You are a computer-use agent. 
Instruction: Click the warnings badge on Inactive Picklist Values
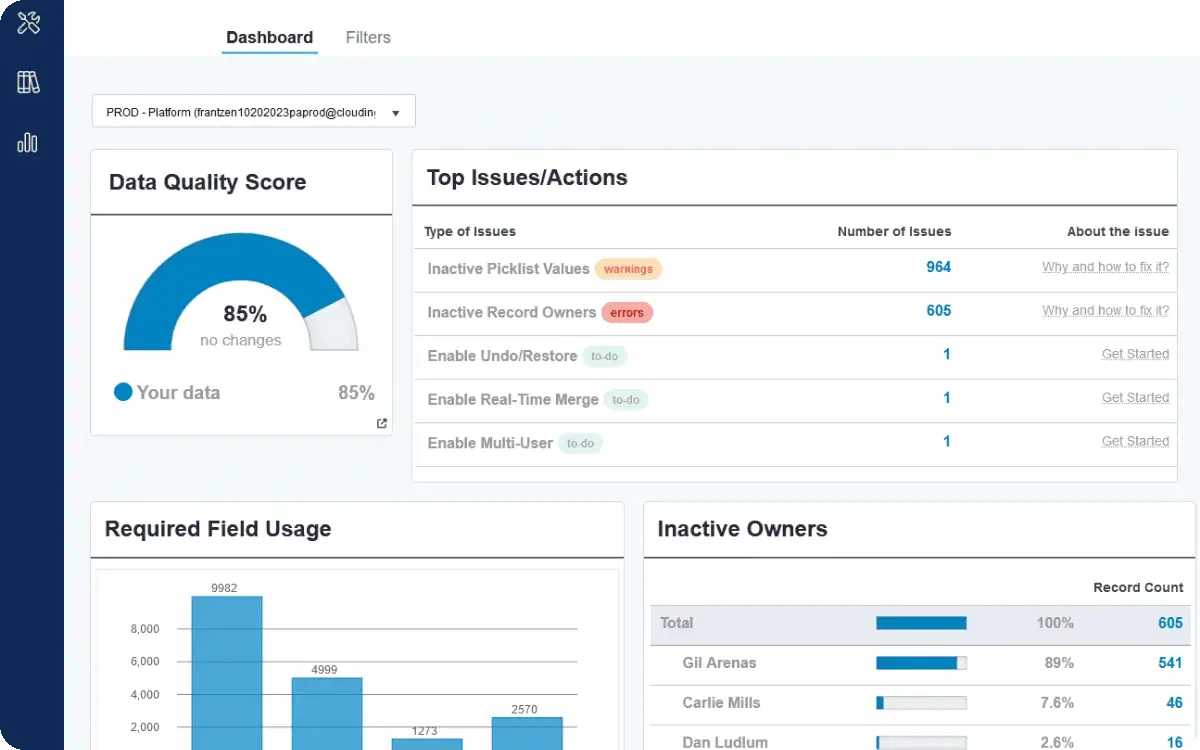pyautogui.click(x=628, y=269)
